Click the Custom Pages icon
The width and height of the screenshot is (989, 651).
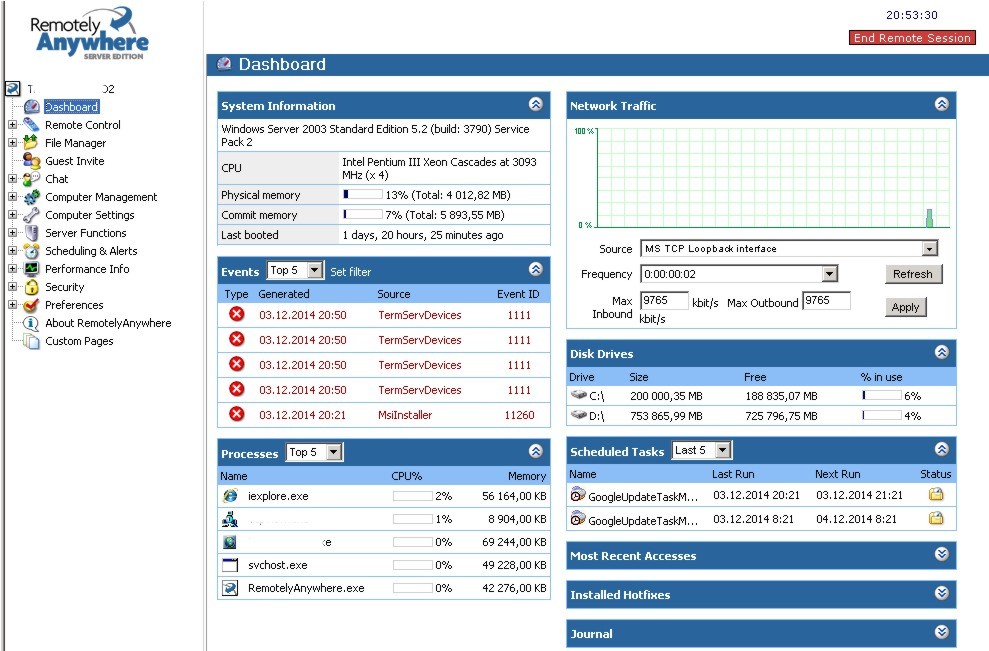(x=32, y=341)
